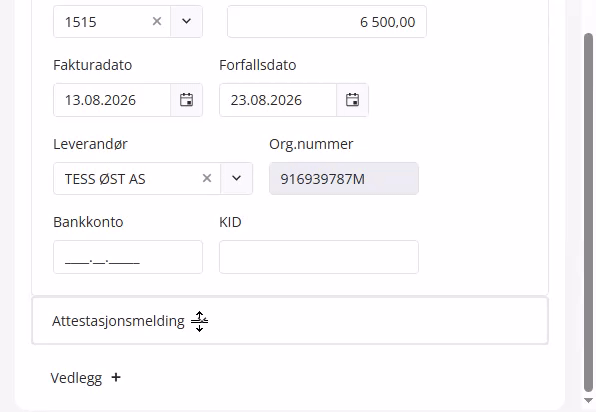Click the Org.nummer field 916939787M

[x=344, y=179]
